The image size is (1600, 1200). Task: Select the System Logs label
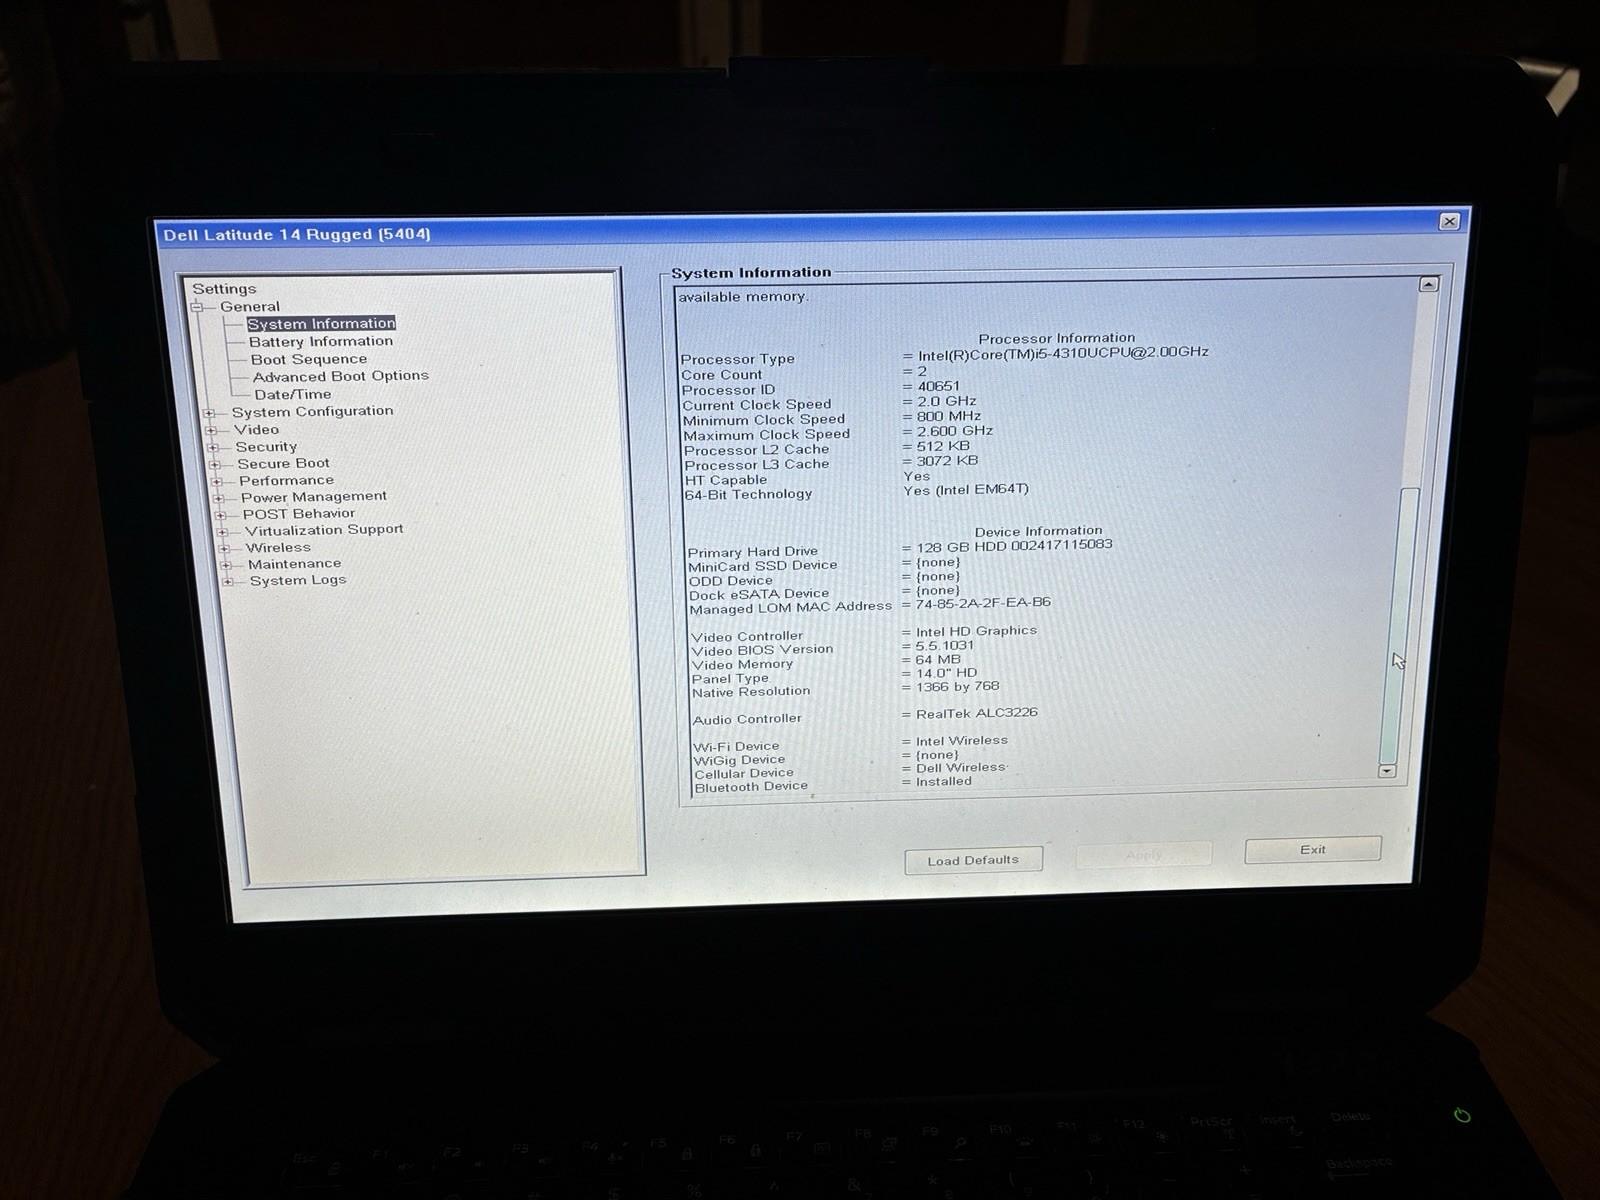(x=298, y=580)
